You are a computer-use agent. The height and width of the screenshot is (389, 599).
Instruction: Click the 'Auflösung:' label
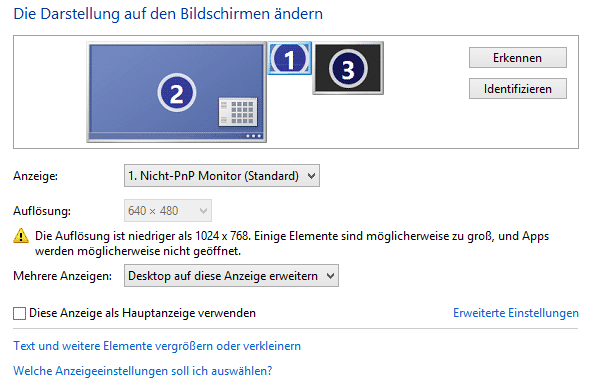(42, 211)
